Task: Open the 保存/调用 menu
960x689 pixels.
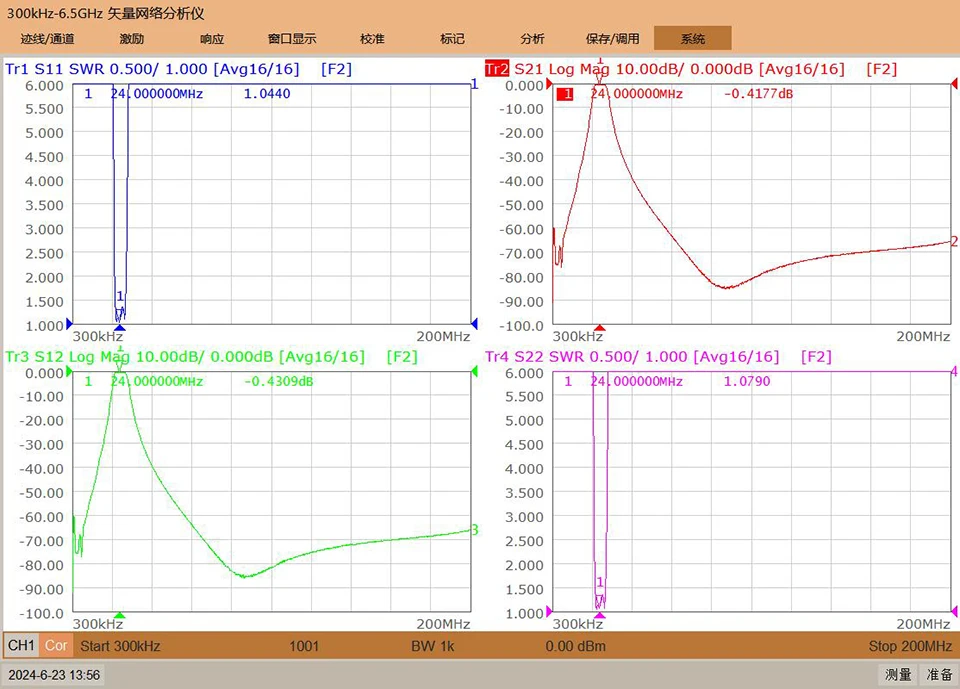Action: coord(612,39)
